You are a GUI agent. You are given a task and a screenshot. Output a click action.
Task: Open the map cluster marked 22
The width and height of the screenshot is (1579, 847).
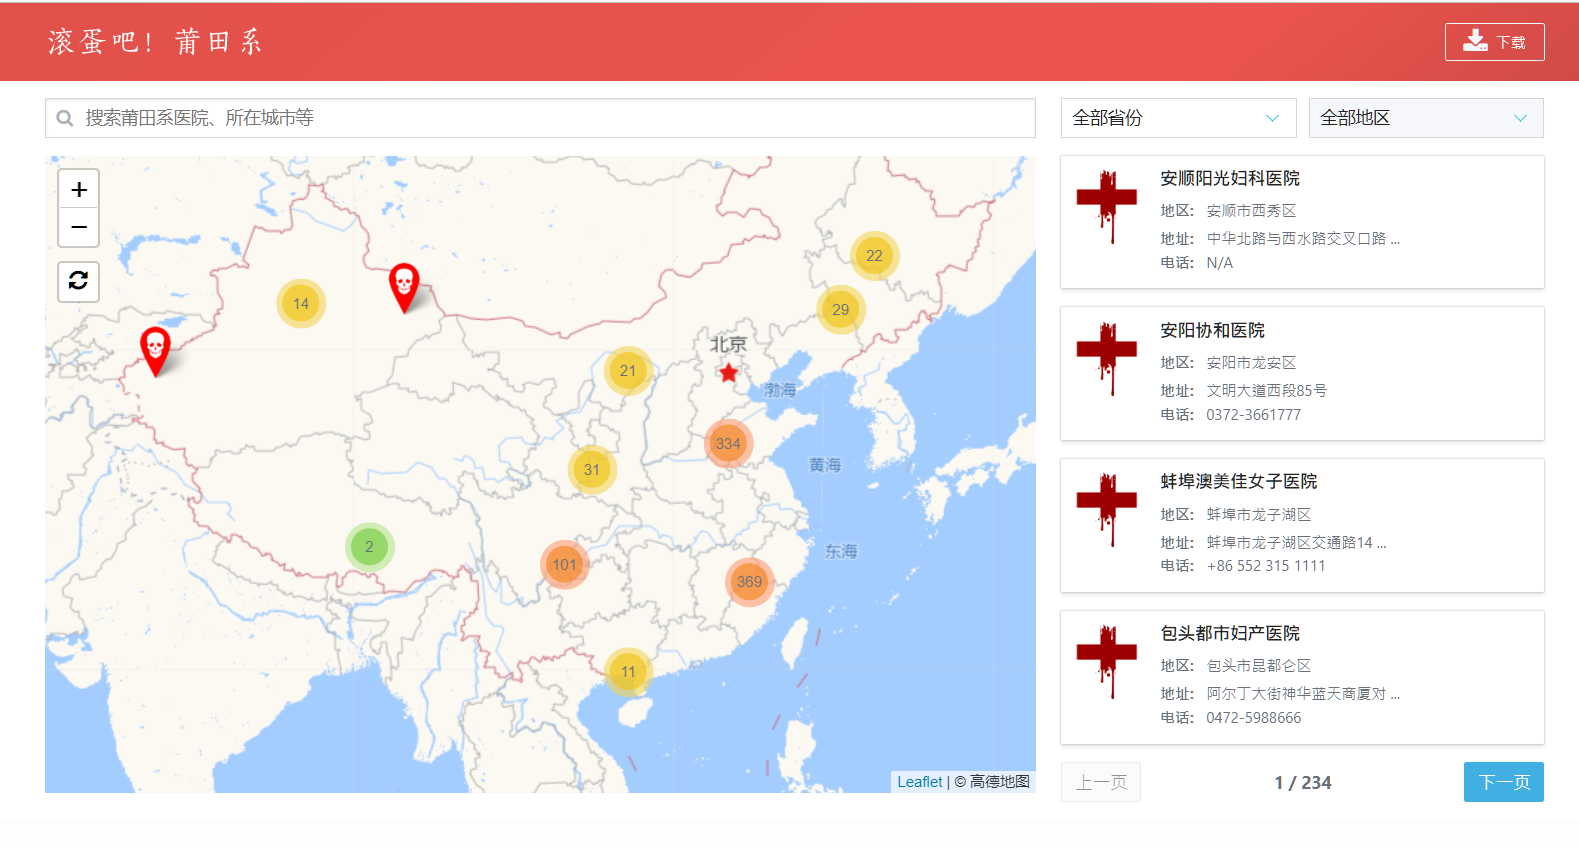point(875,256)
